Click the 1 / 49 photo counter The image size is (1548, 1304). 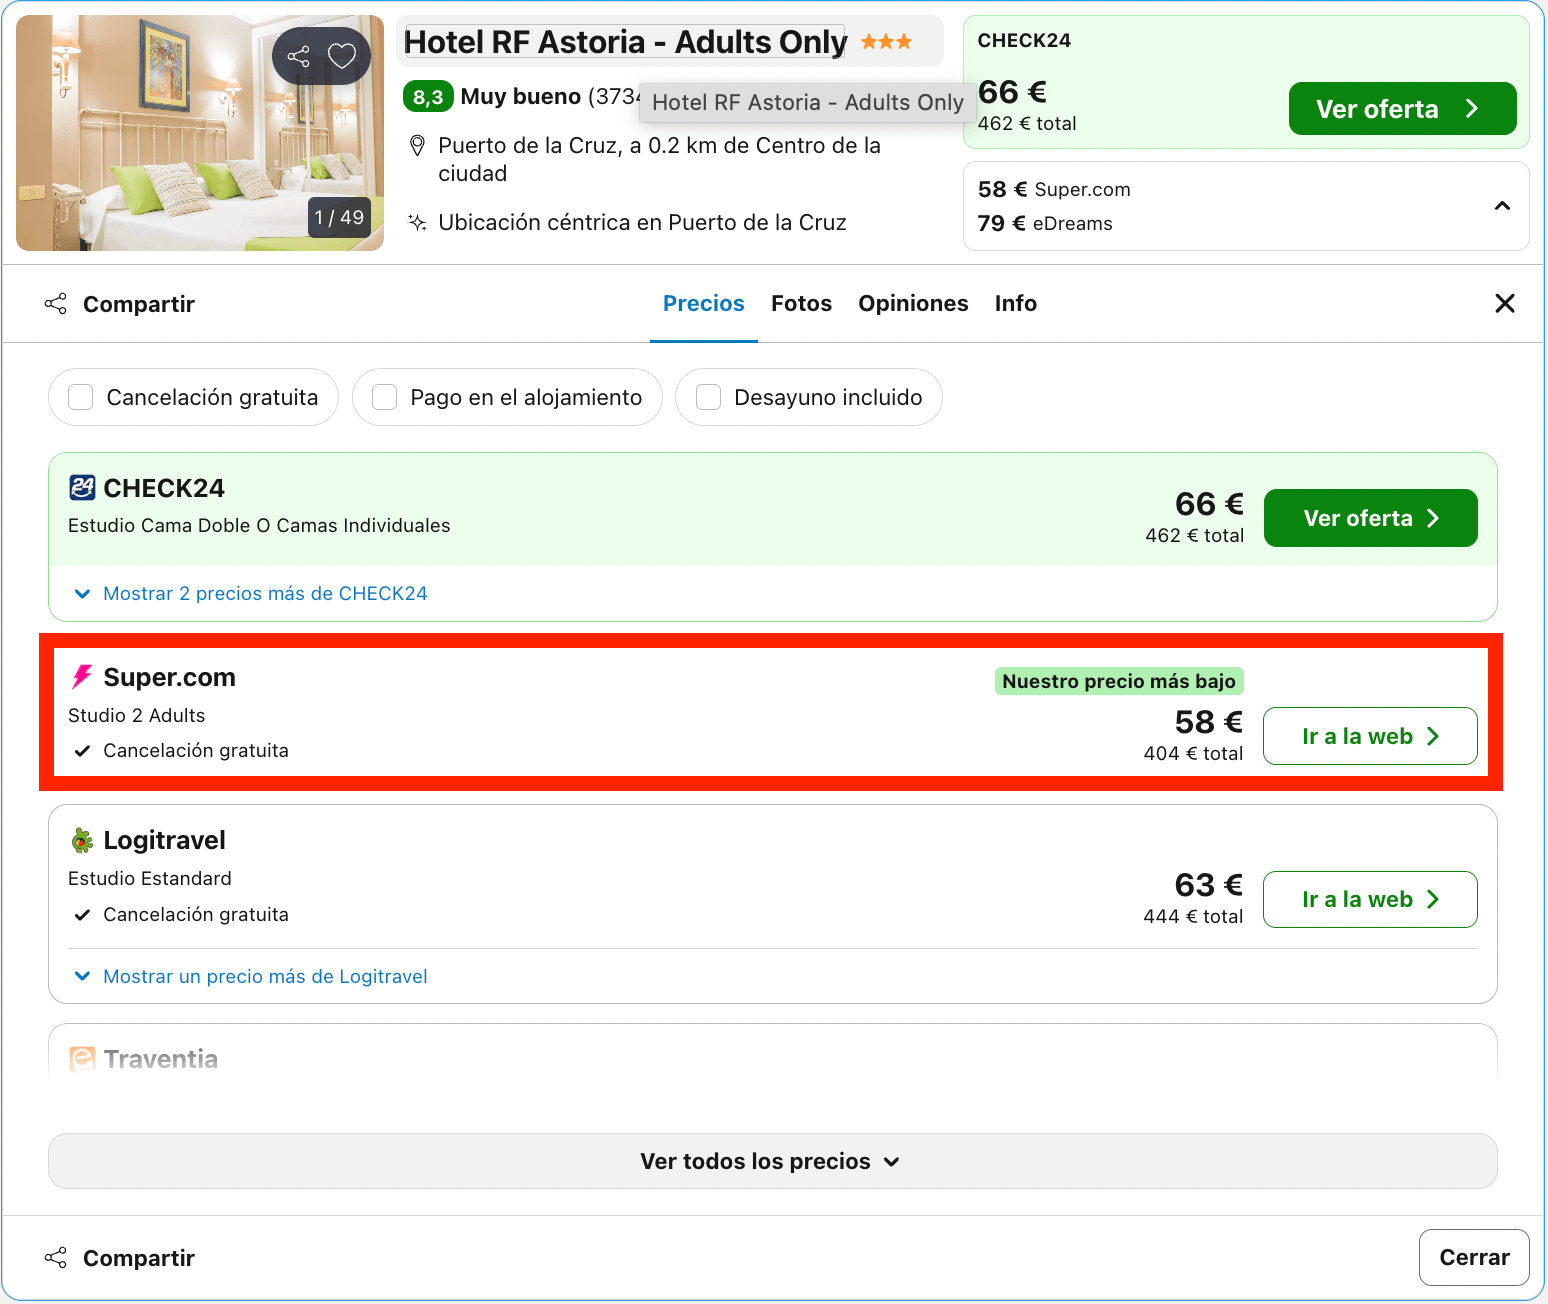[x=339, y=217]
